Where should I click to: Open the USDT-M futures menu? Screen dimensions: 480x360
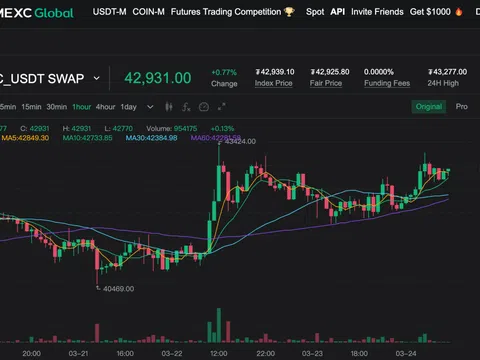pos(109,12)
